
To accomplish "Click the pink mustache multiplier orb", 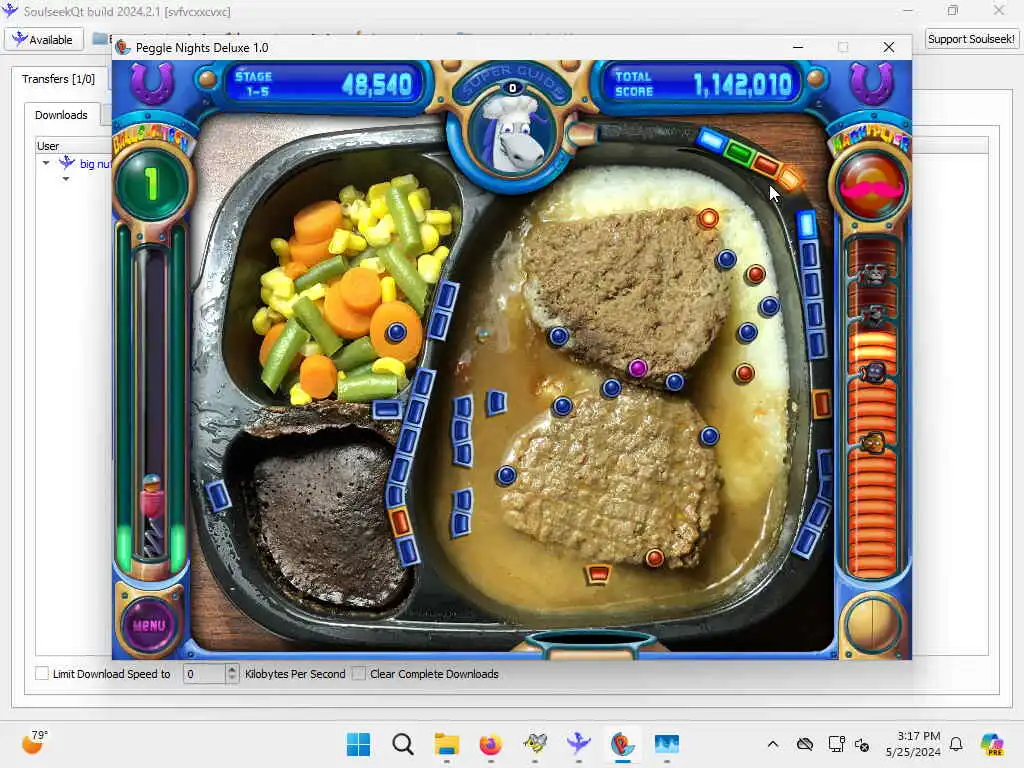I will tap(871, 185).
